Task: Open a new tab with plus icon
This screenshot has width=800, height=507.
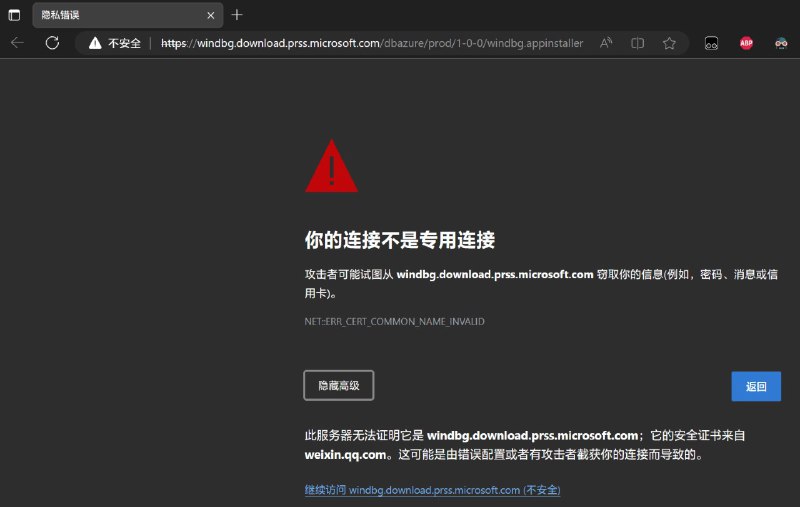Action: point(237,15)
